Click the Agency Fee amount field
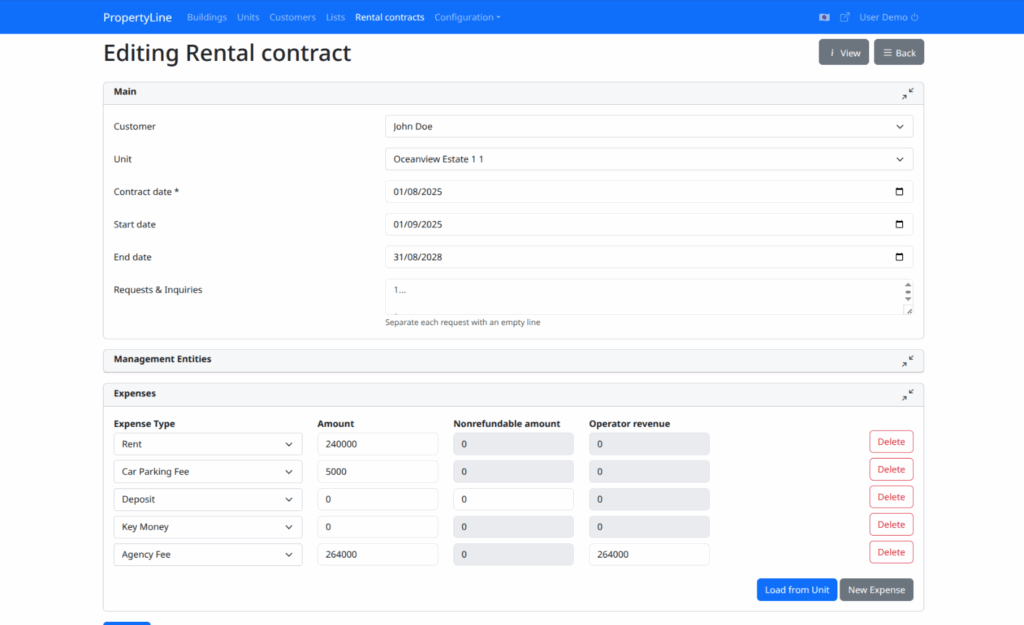This screenshot has width=1024, height=625. click(377, 555)
